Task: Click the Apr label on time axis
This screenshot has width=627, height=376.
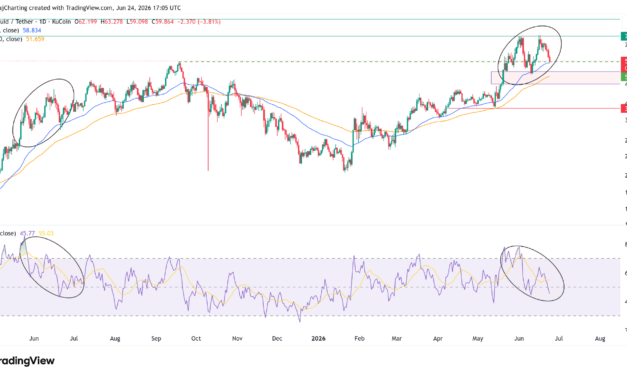Action: pyautogui.click(x=438, y=338)
